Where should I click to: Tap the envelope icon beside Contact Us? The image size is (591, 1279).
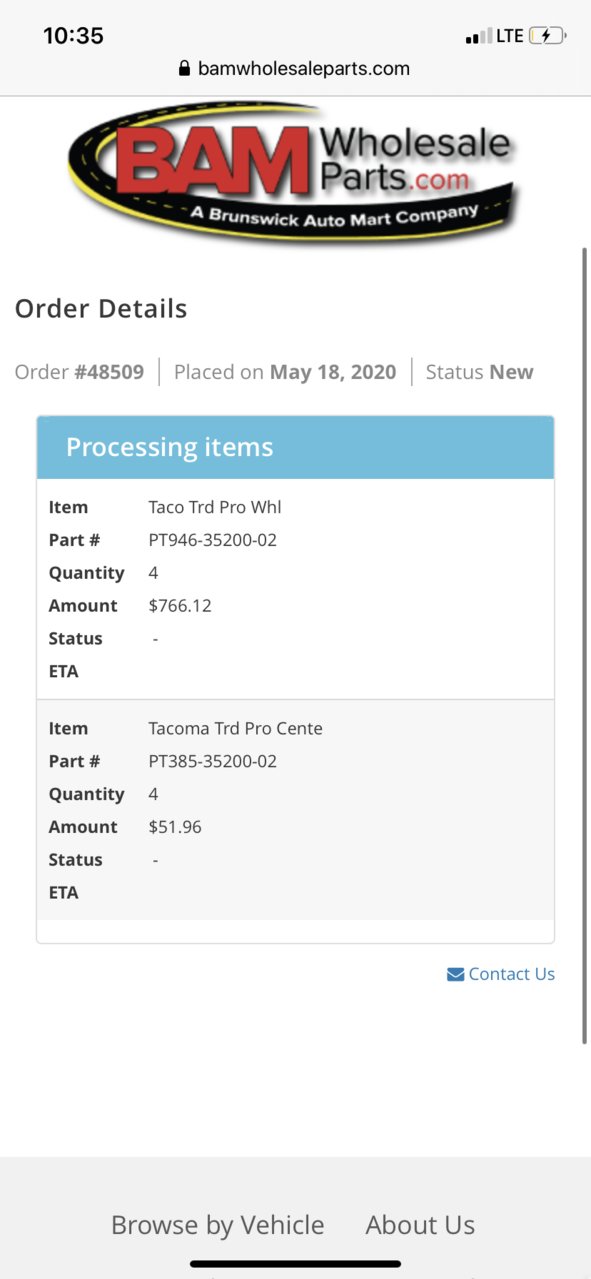[455, 974]
